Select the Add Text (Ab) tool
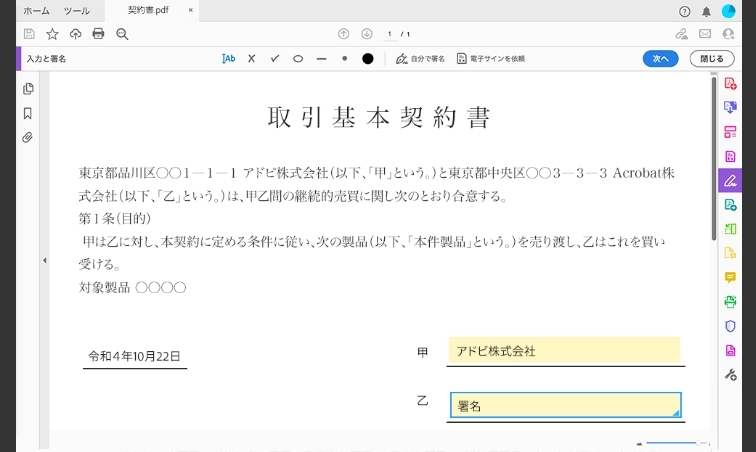 click(229, 59)
